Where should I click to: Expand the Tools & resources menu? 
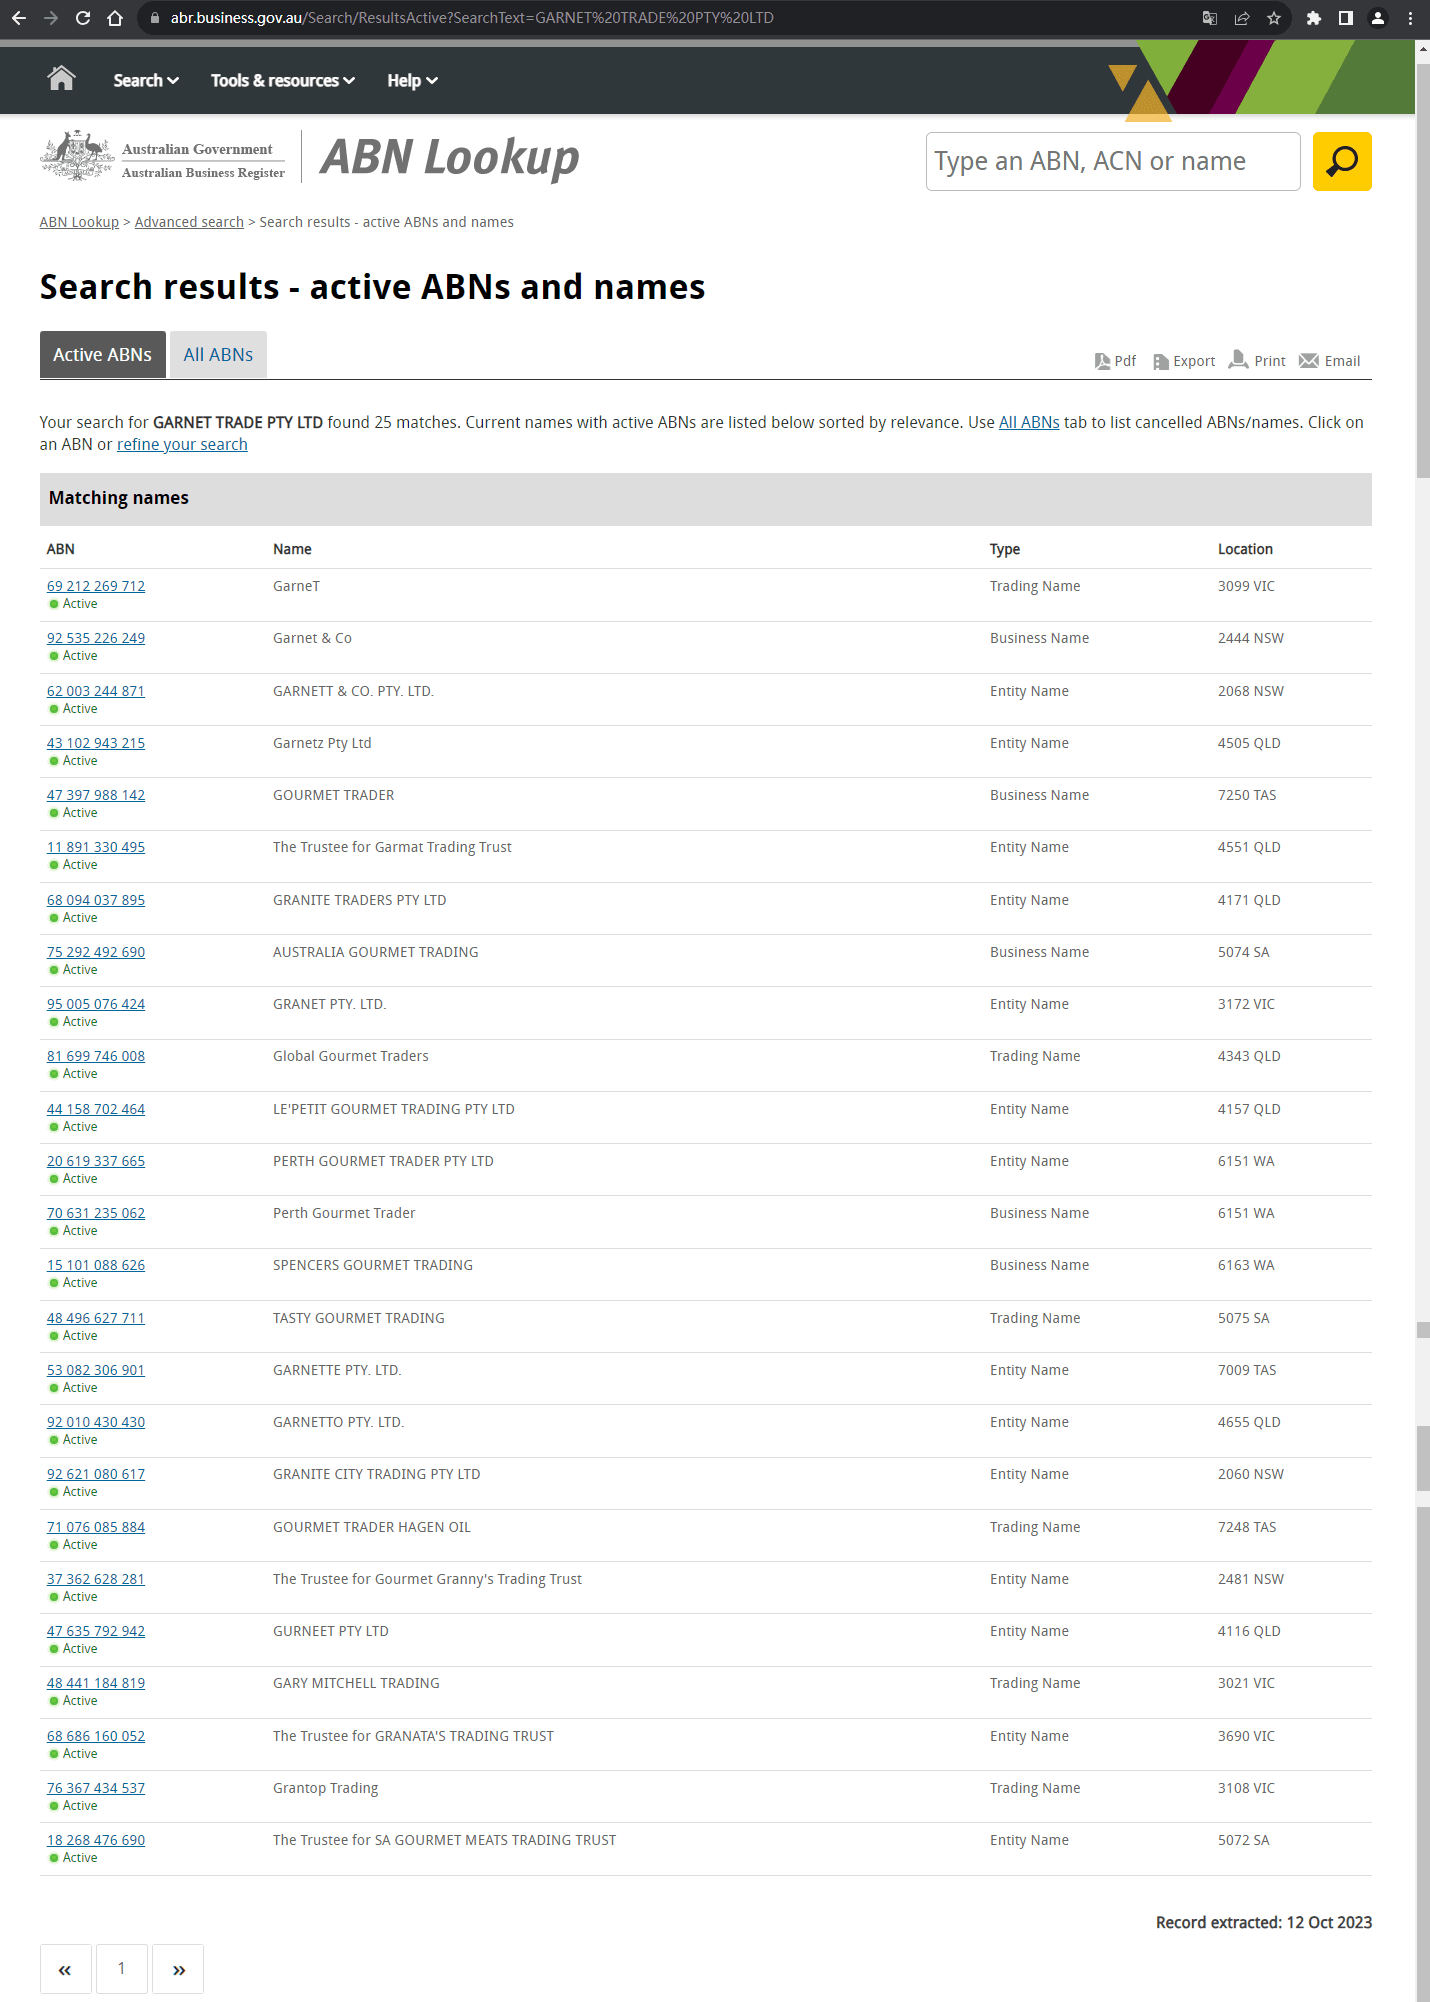pyautogui.click(x=283, y=80)
